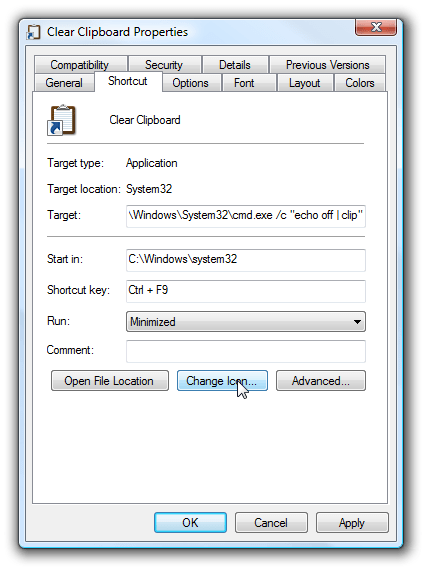The image size is (423, 567).
Task: Open the Layout tab
Action: (304, 83)
